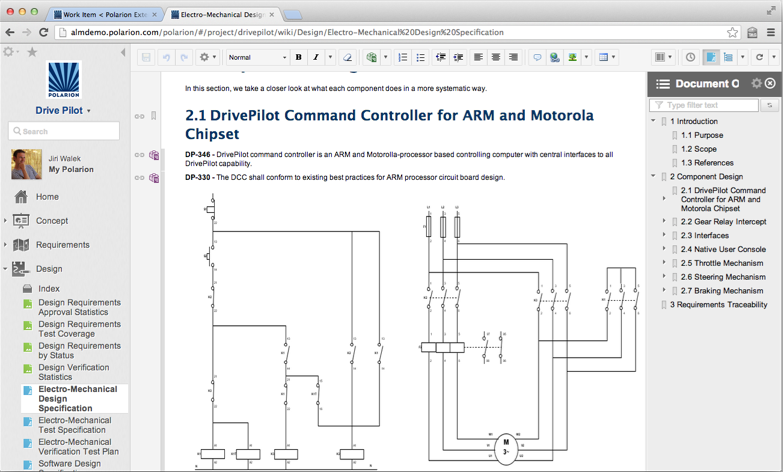
Task: Open more text formatting options arrow
Action: [x=330, y=57]
